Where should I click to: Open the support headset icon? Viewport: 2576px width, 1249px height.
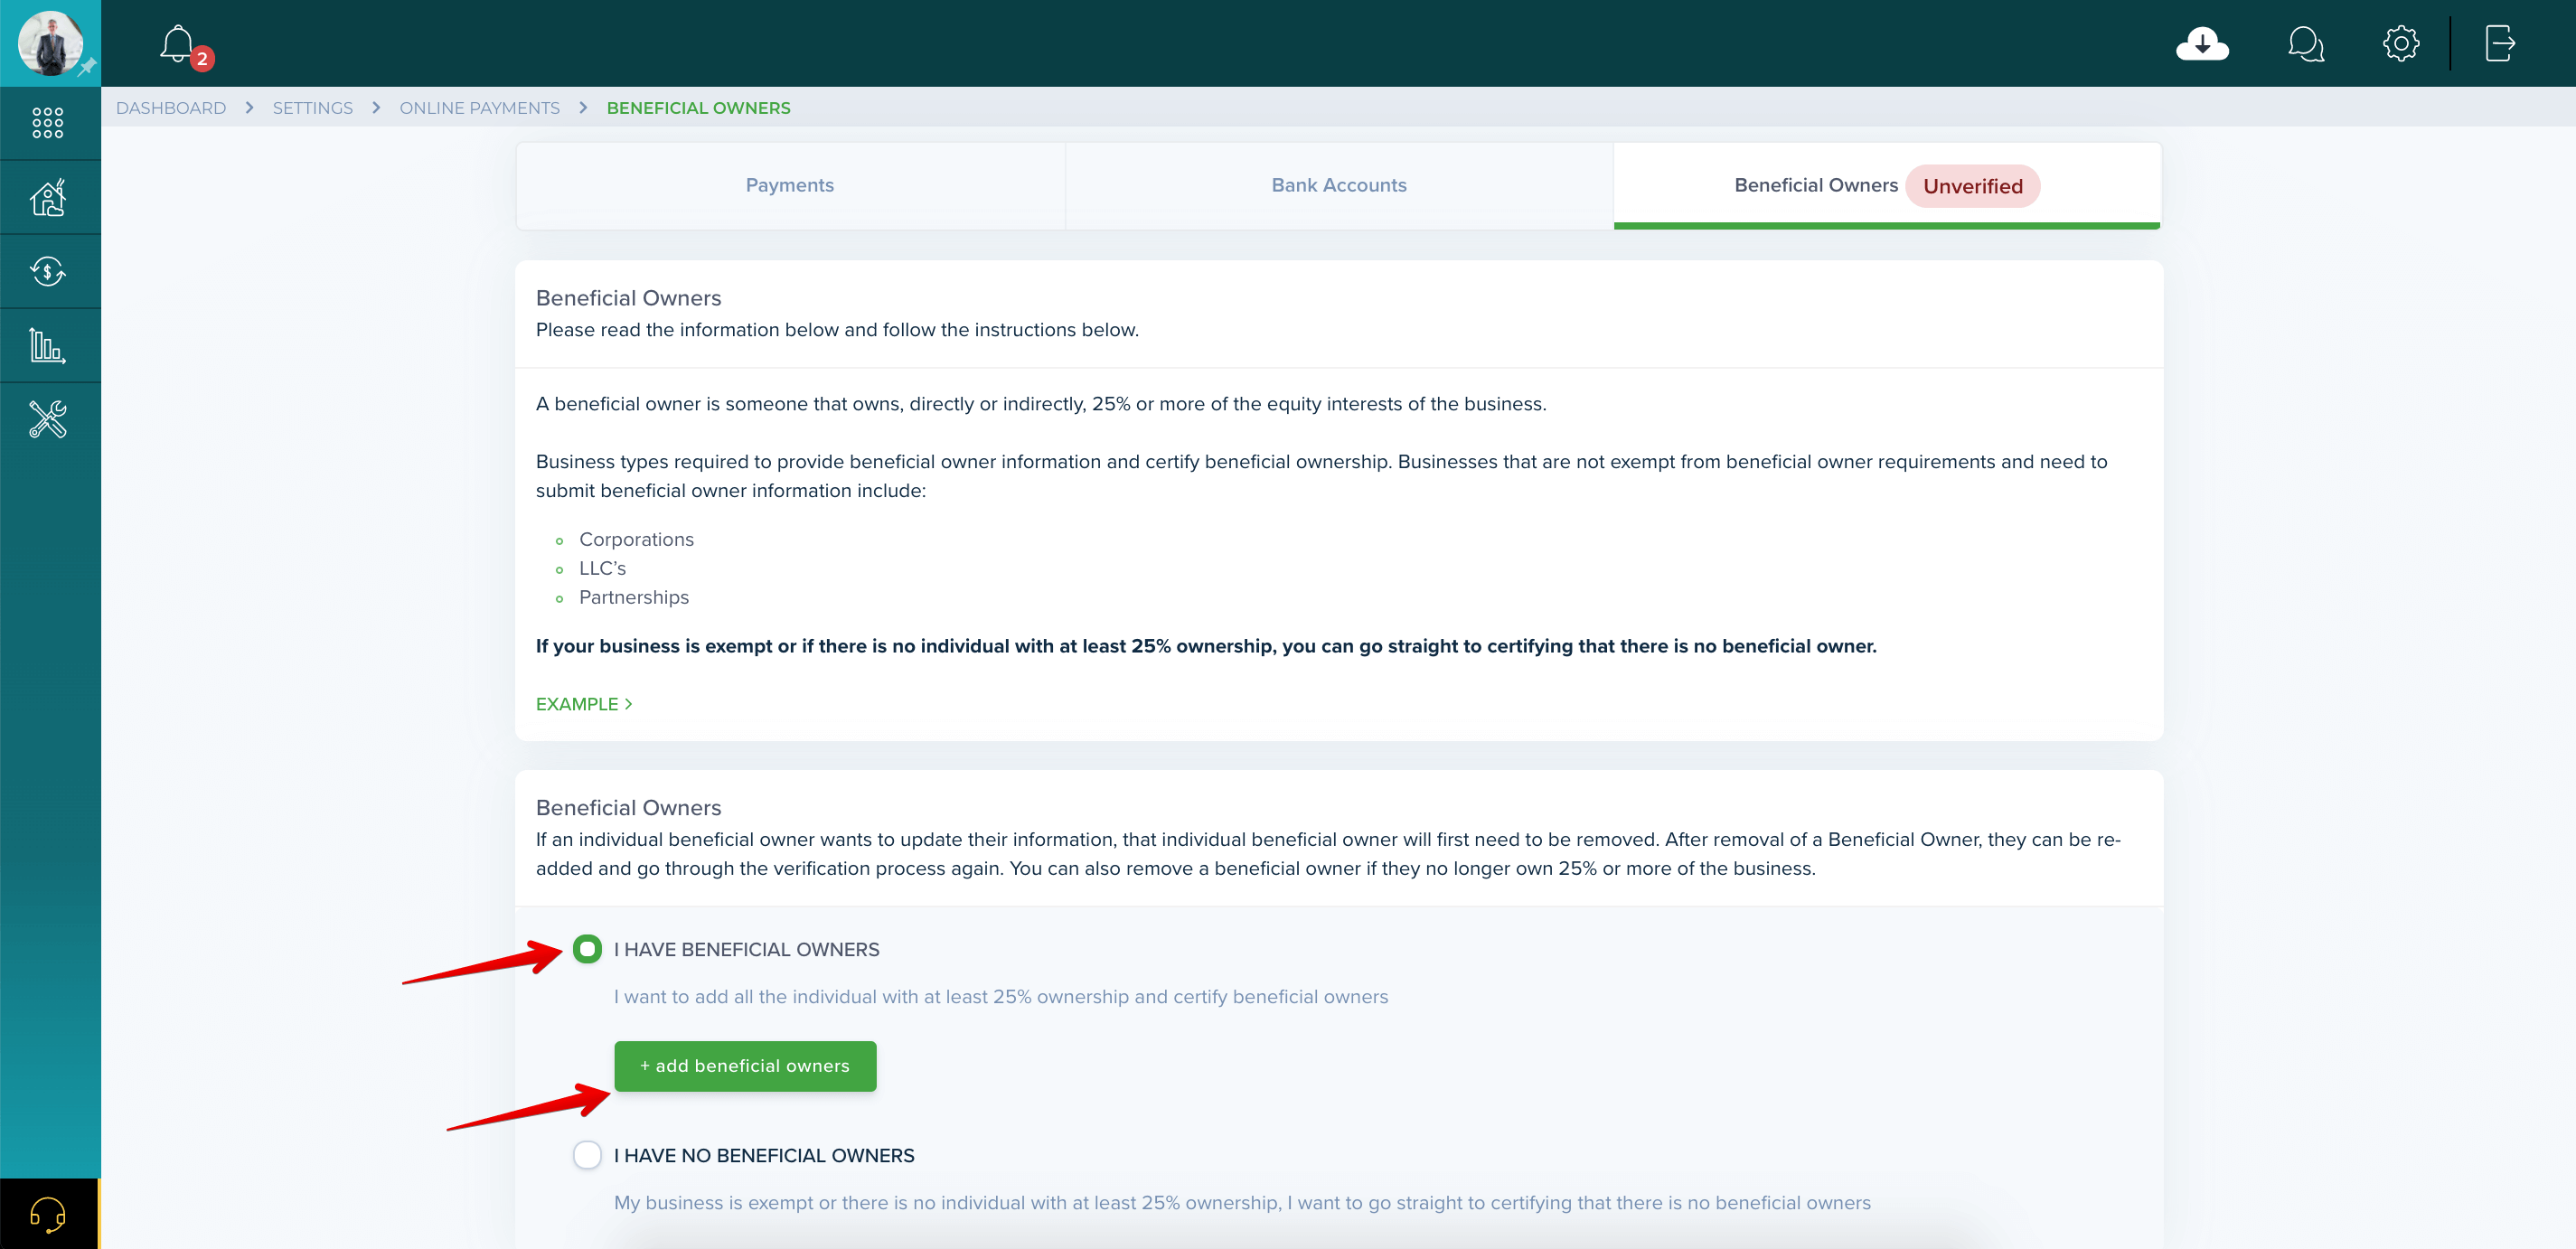[x=48, y=1214]
